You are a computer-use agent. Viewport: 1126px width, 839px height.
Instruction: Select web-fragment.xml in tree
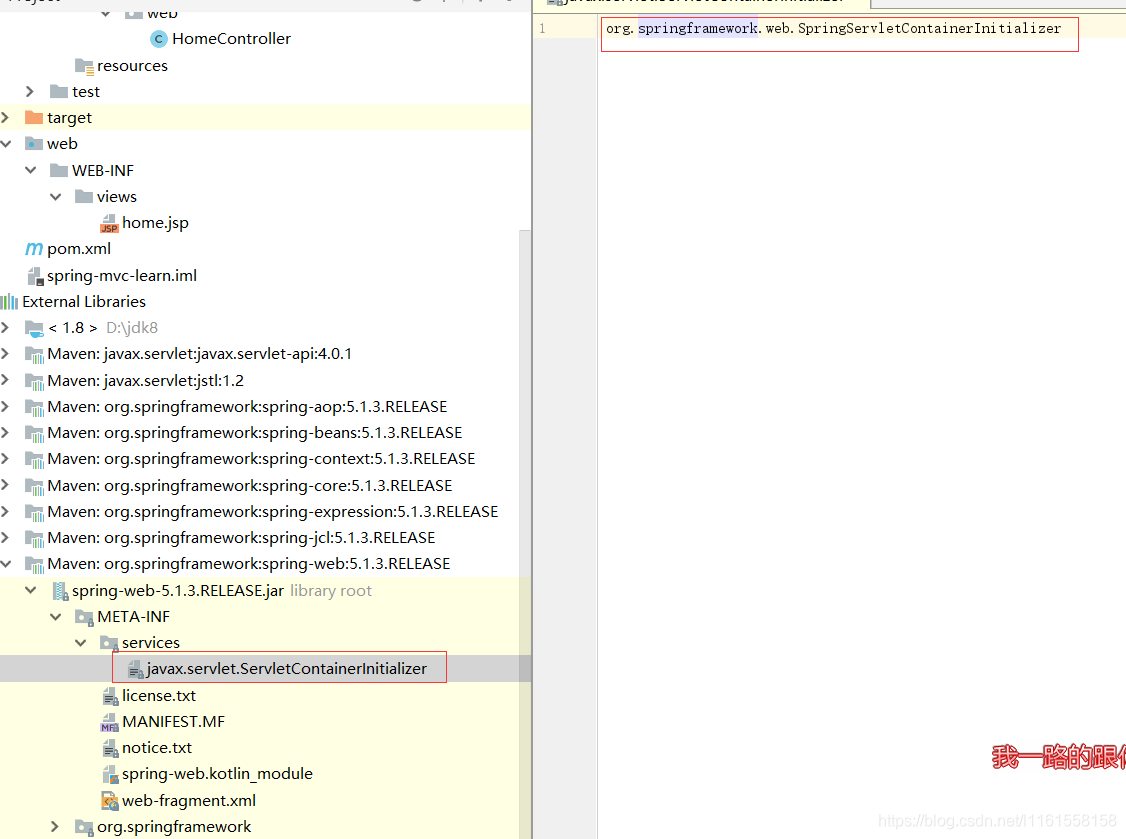189,800
